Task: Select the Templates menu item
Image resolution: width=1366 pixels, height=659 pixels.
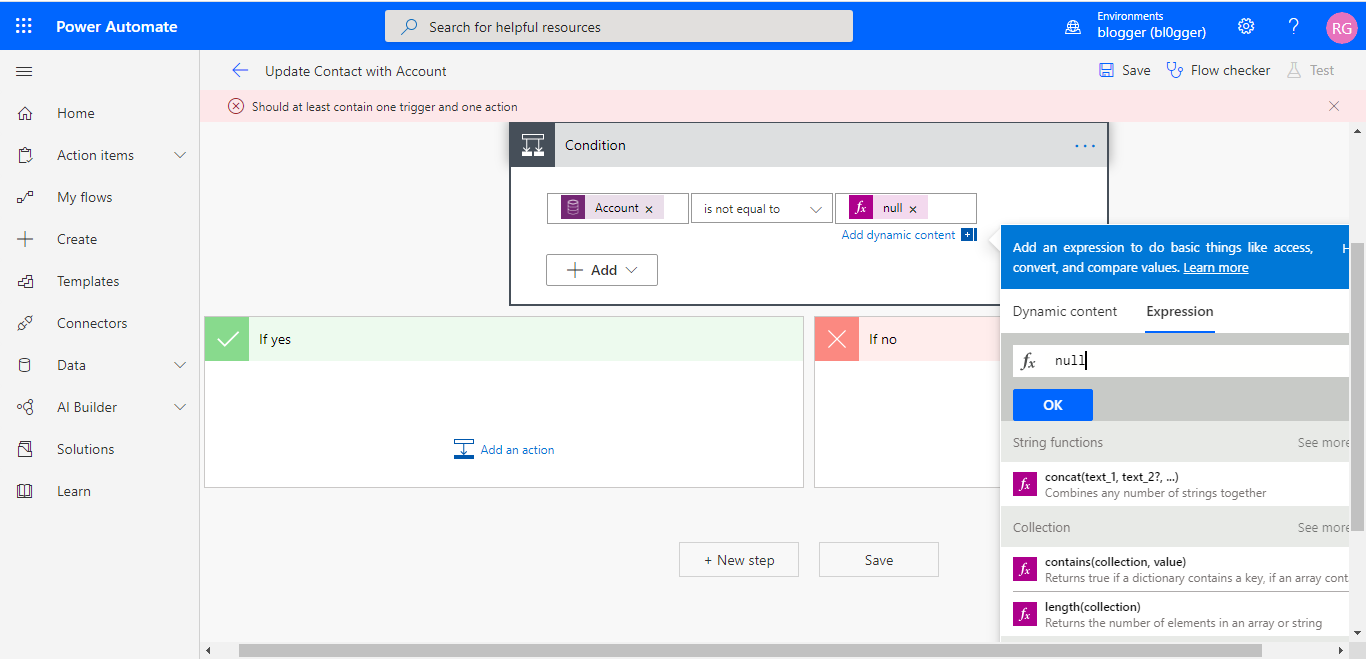Action: (x=88, y=281)
